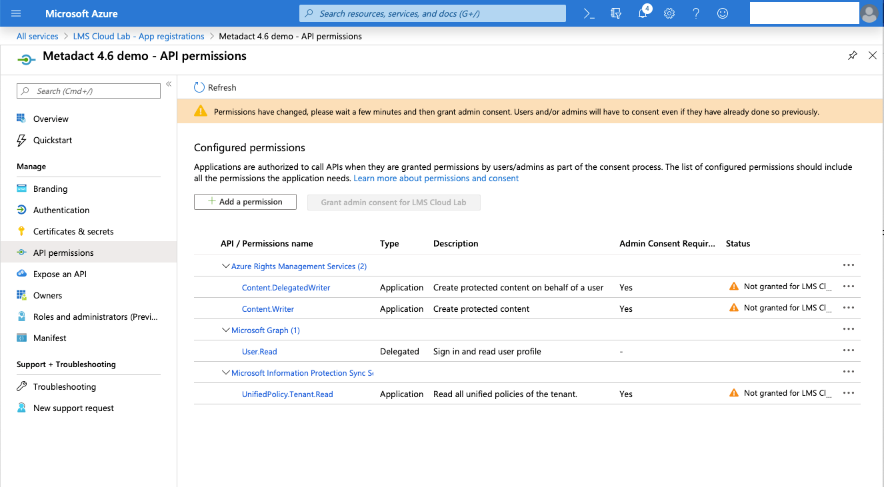Viewport: 884px width, 487px height.
Task: Open more options for User.Read row
Action: (848, 351)
